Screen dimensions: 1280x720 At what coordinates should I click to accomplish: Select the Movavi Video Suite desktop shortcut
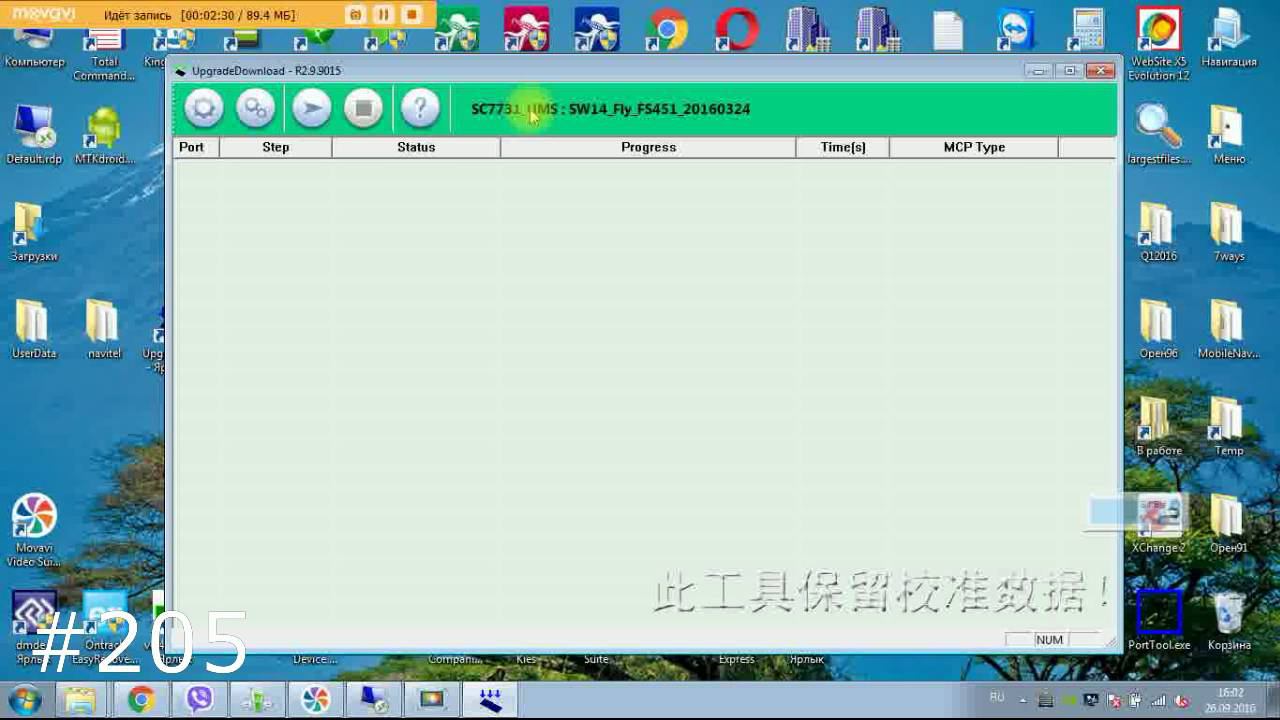click(34, 530)
